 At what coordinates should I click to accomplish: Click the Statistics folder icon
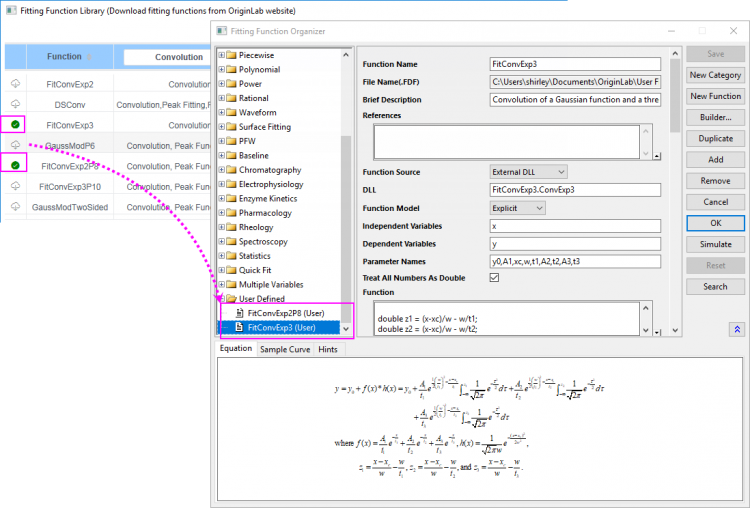coord(232,256)
